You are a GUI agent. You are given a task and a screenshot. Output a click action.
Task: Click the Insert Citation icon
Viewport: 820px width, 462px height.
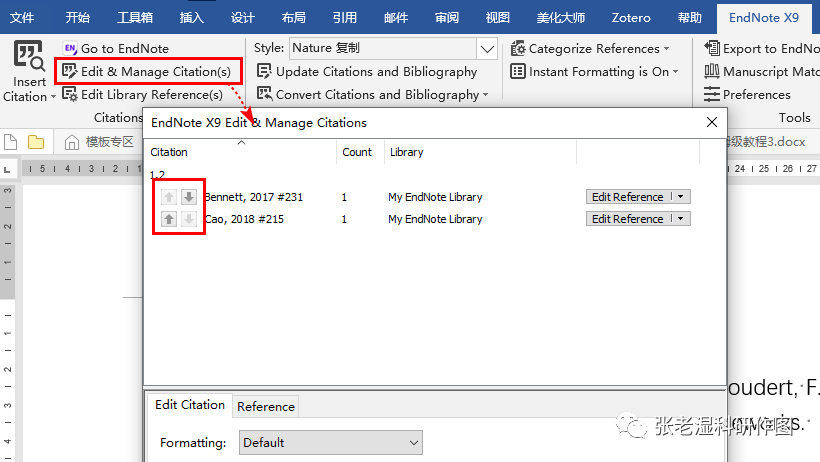(x=29, y=55)
